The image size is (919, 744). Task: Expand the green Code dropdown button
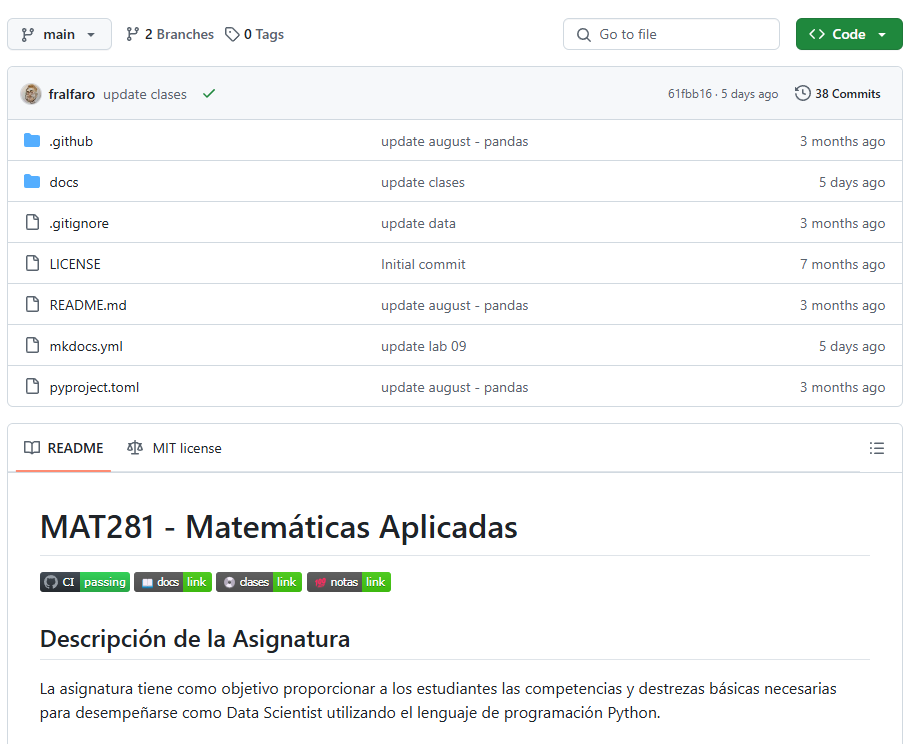click(x=848, y=34)
